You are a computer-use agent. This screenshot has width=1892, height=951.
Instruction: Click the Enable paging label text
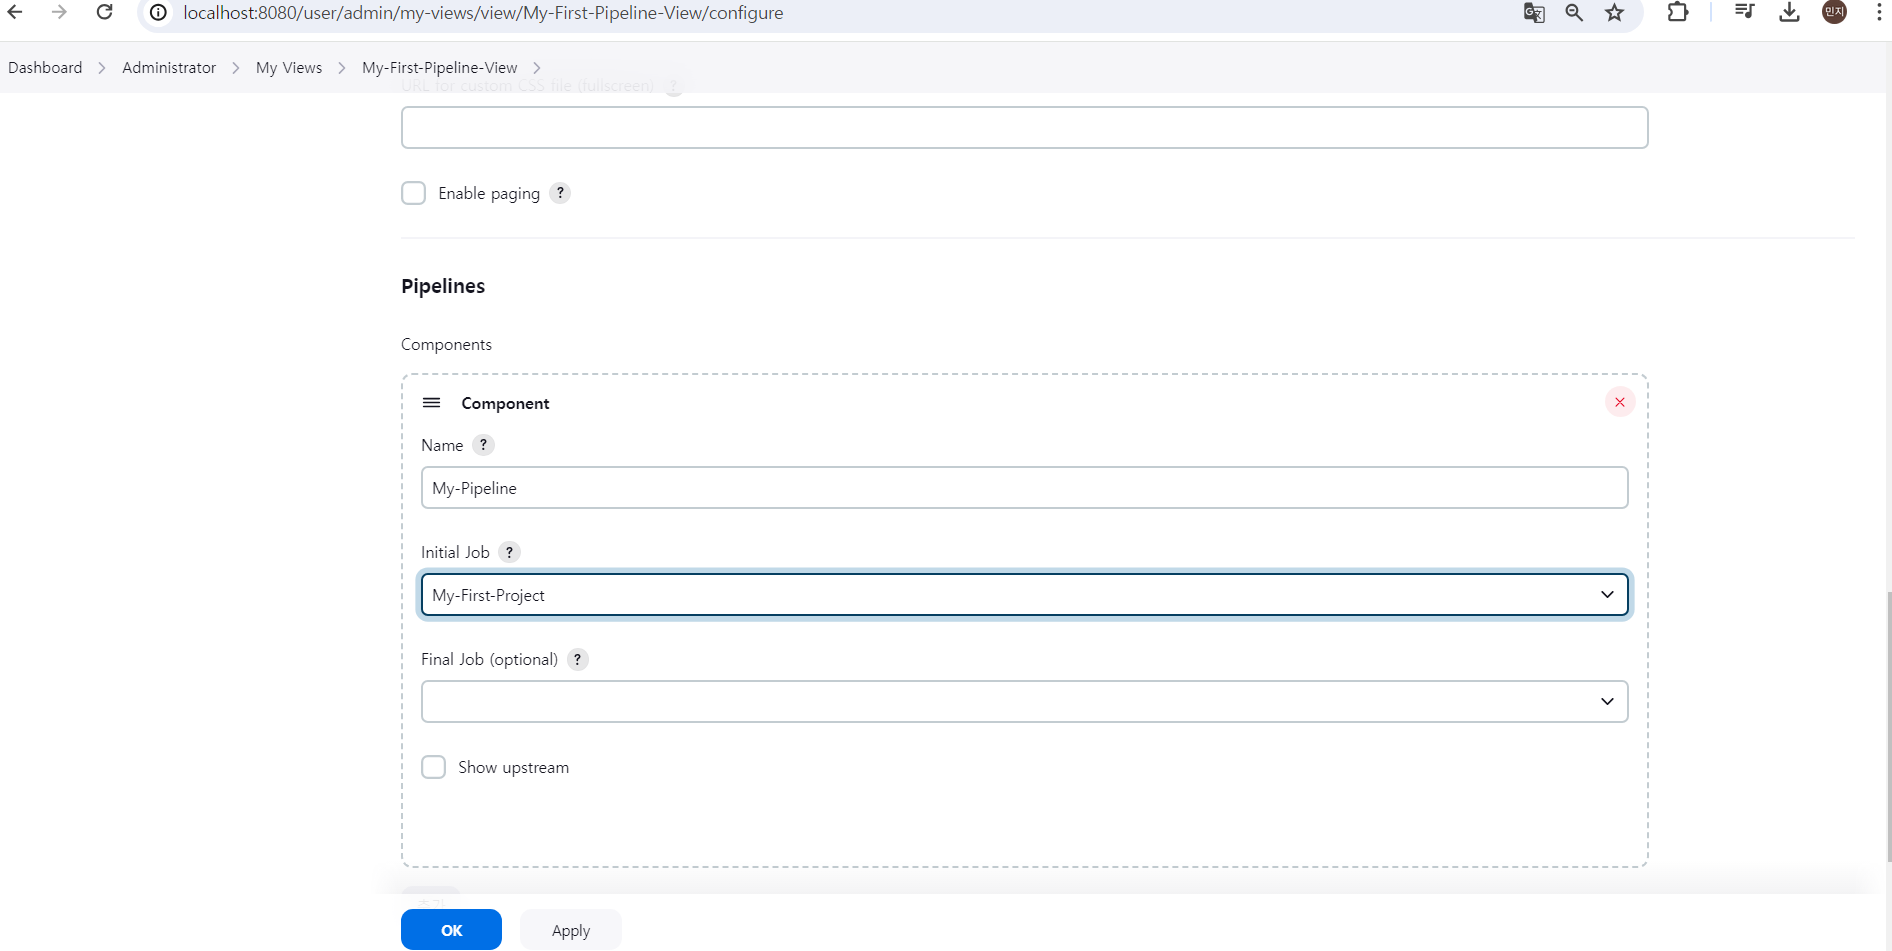coord(489,193)
